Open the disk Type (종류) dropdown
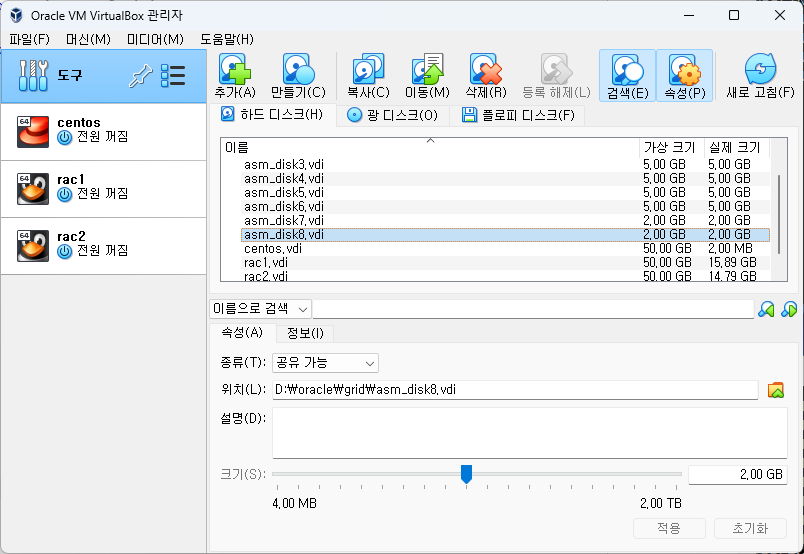804x554 pixels. [326, 363]
